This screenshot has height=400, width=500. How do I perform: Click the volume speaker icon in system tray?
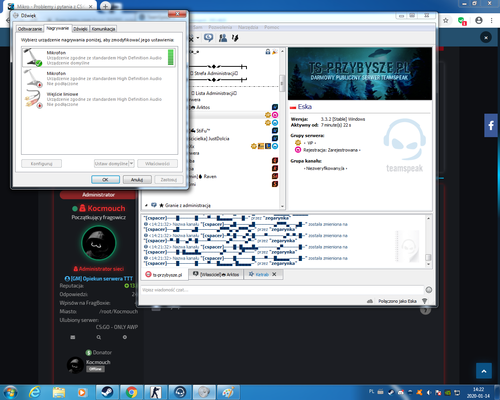429,392
